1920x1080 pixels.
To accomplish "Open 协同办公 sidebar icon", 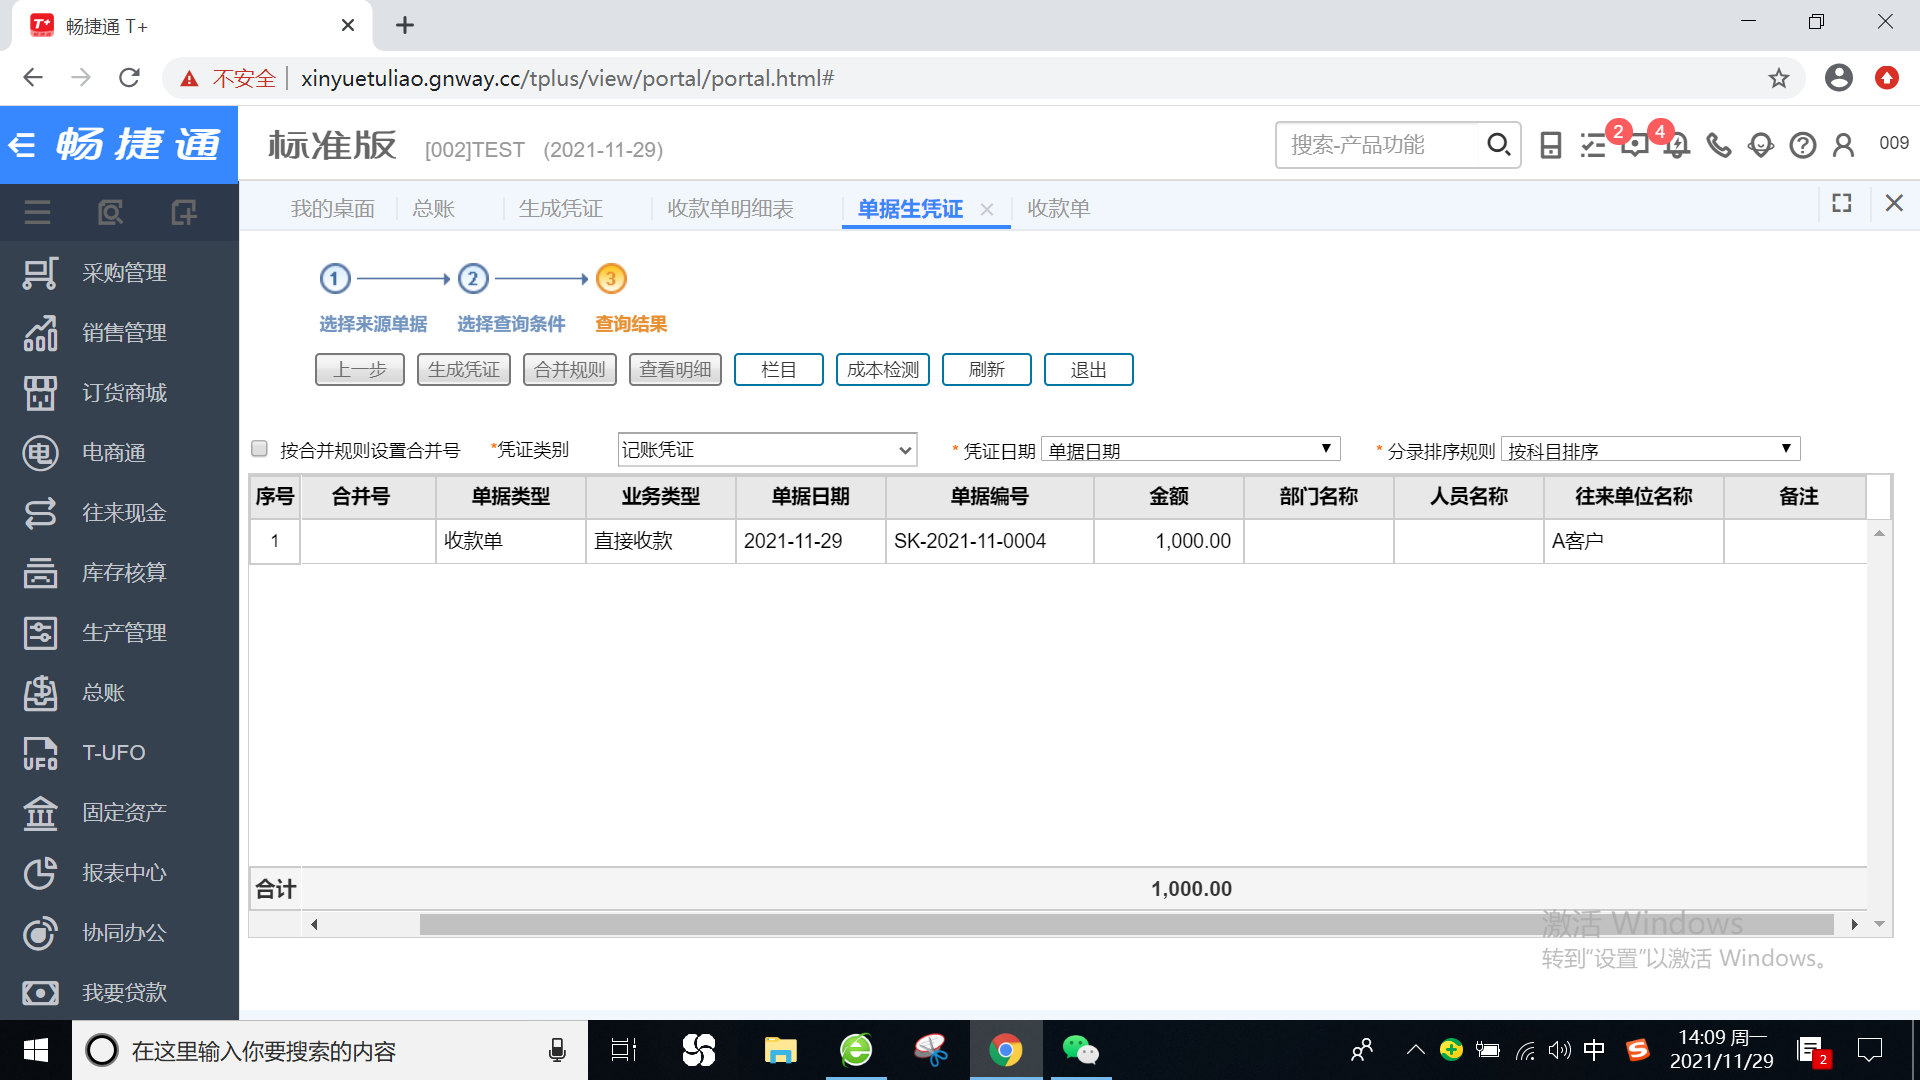I will coord(40,933).
